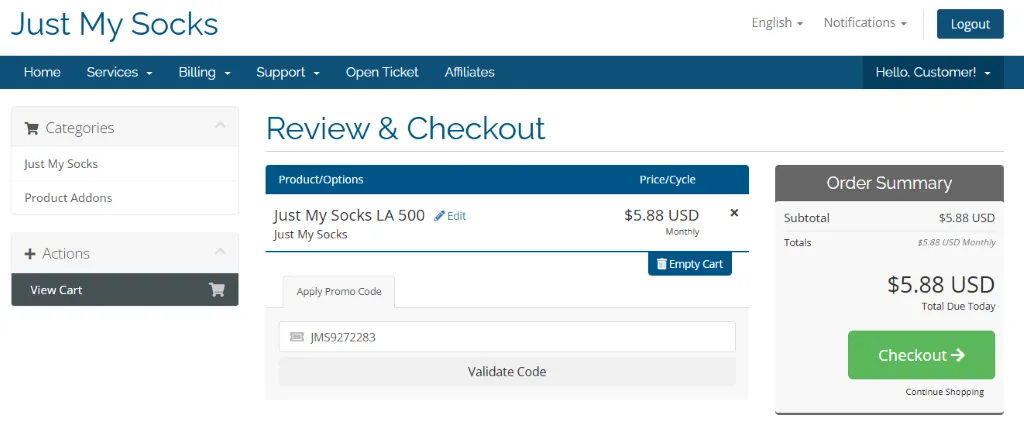The height and width of the screenshot is (443, 1024).
Task: Select Product Addons category
Action: 125,197
